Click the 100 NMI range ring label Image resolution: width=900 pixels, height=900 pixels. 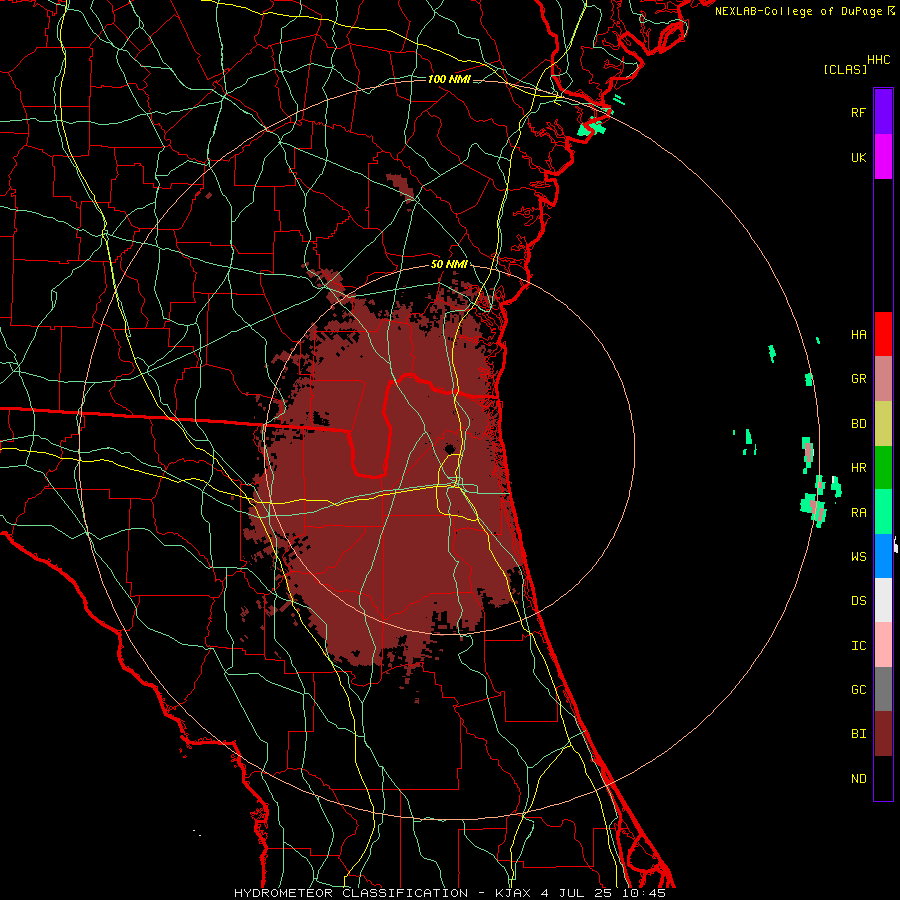click(449, 79)
